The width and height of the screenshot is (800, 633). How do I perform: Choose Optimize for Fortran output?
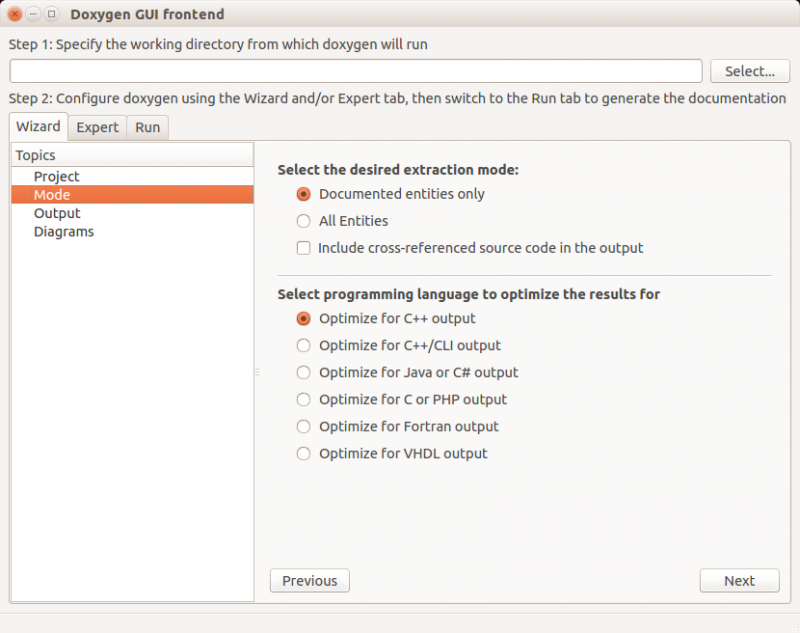tap(304, 427)
